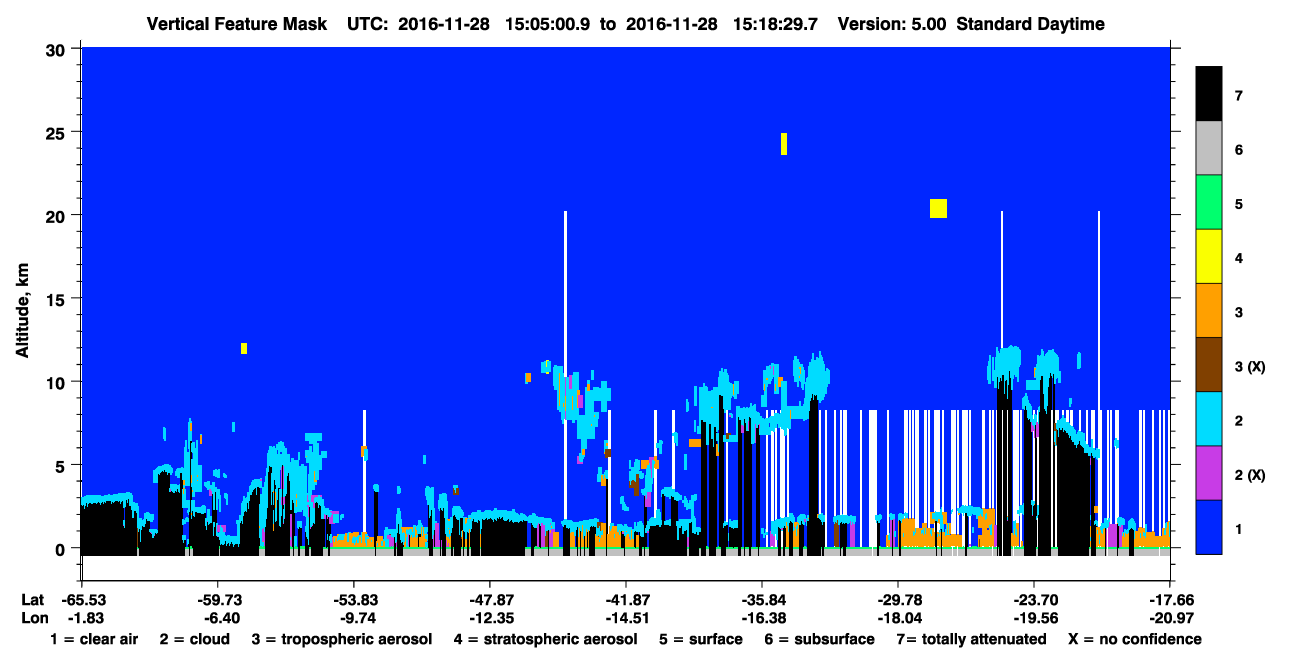The width and height of the screenshot is (1300, 667).
Task: Click the magenta color bar segment labeled 2 (X)
Action: pyautogui.click(x=1209, y=472)
